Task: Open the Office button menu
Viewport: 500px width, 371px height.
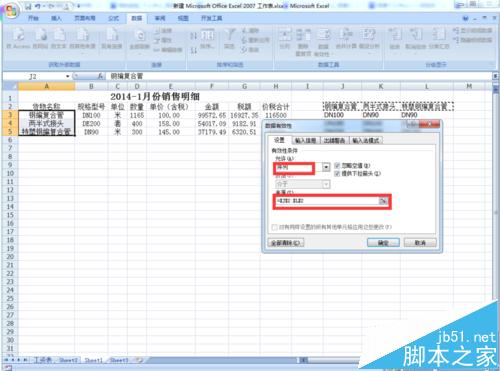Action: (x=11, y=11)
